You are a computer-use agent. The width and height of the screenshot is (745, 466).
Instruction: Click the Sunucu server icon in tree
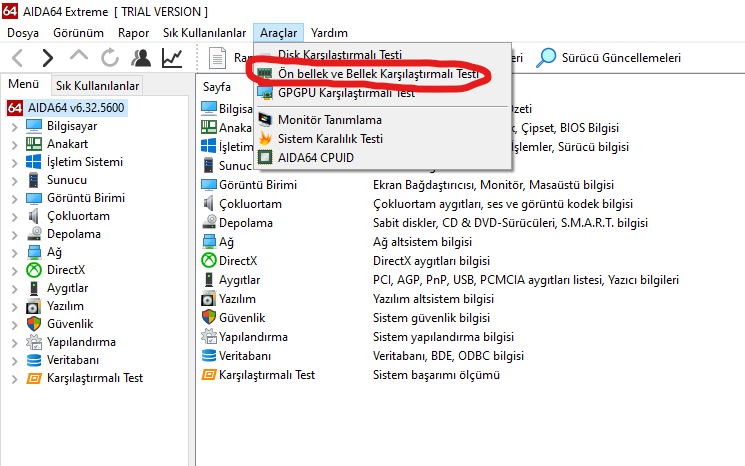34,180
